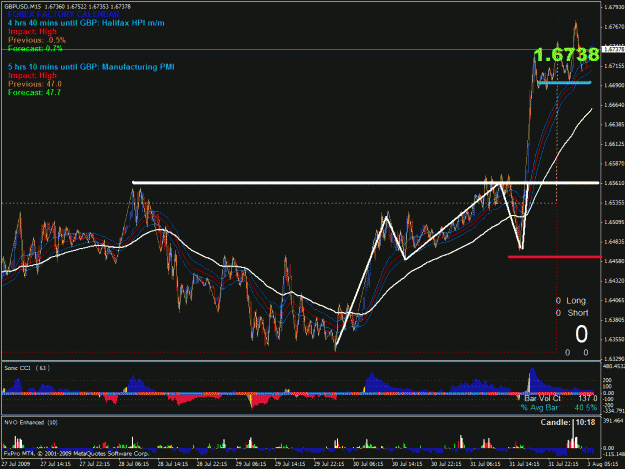Select the Sonic CCI (63) indicator label
The height and width of the screenshot is (469, 625).
click(x=27, y=368)
